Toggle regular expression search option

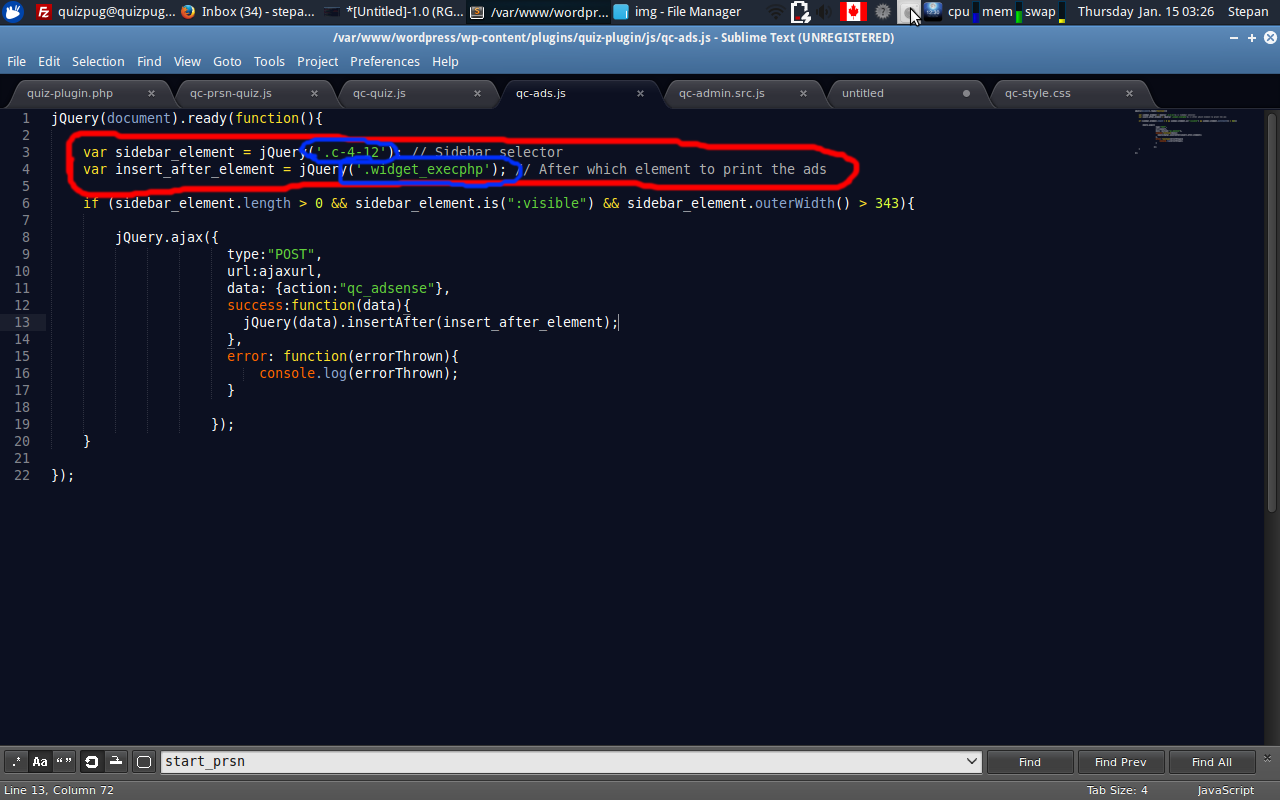[16, 762]
